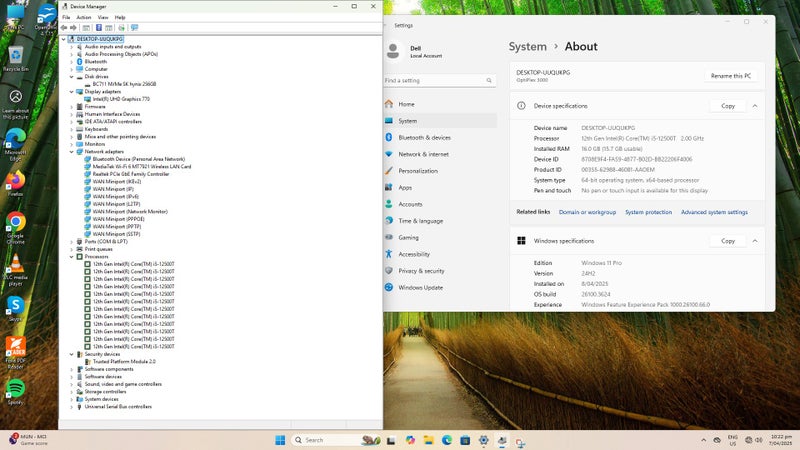Open the This PC desktop icon
800x450 pixels.
[x=14, y=16]
